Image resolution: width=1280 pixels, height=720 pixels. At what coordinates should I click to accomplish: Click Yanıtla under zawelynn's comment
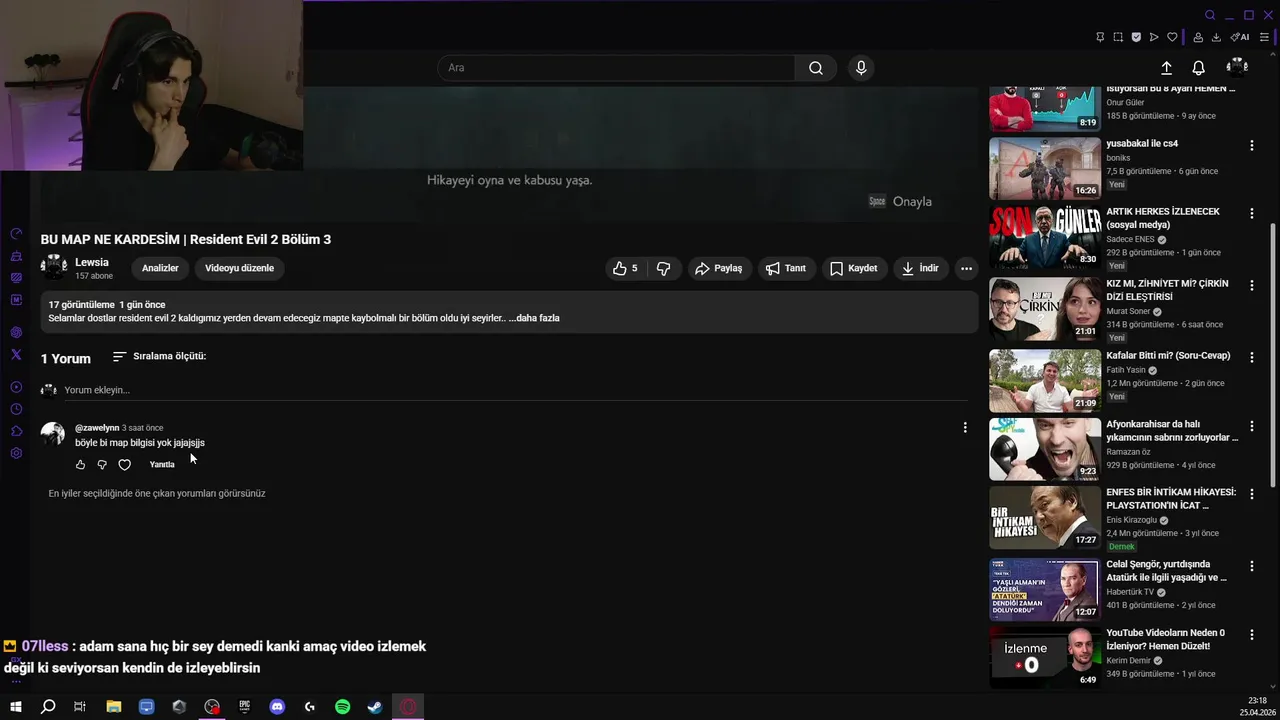point(162,464)
